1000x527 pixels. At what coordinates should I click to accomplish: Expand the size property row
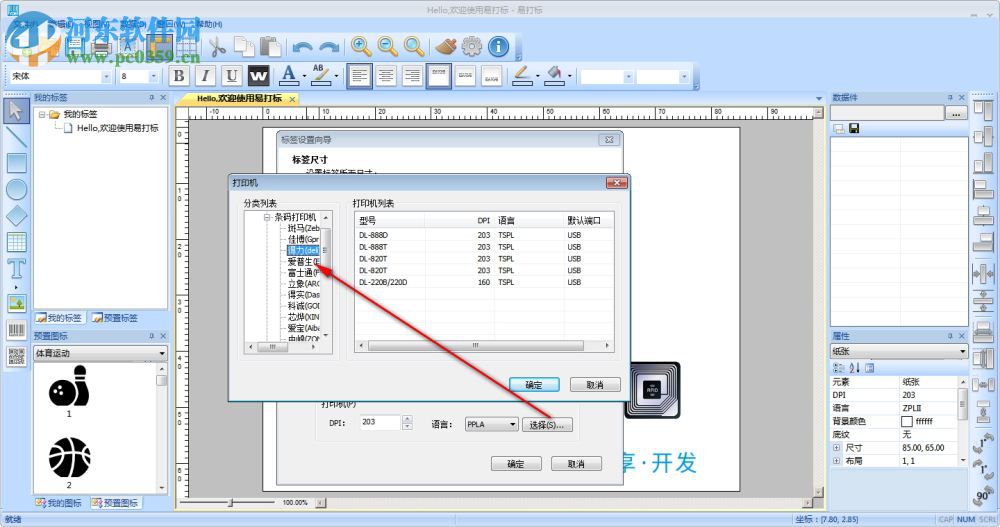pos(836,448)
